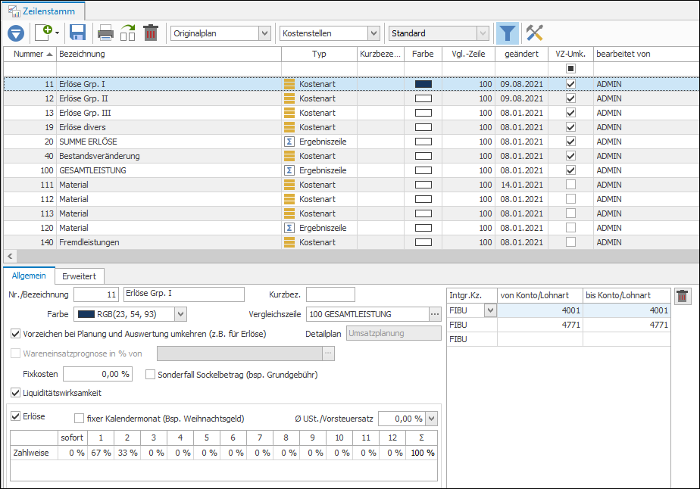Expand the Kostenstellen dropdown

pyautogui.click(x=374, y=33)
